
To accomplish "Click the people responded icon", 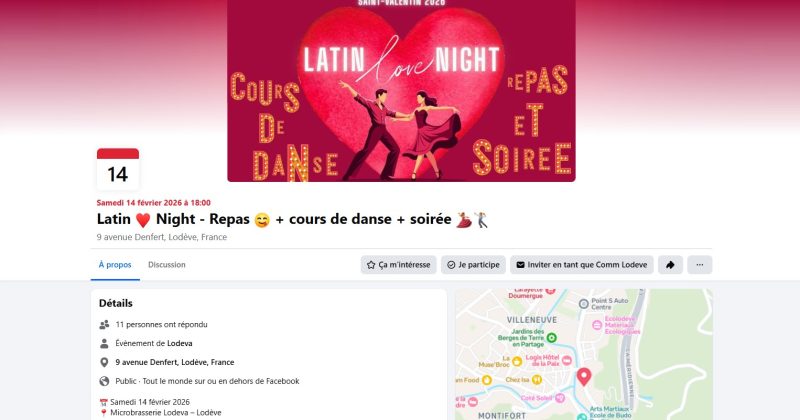I will 104,325.
